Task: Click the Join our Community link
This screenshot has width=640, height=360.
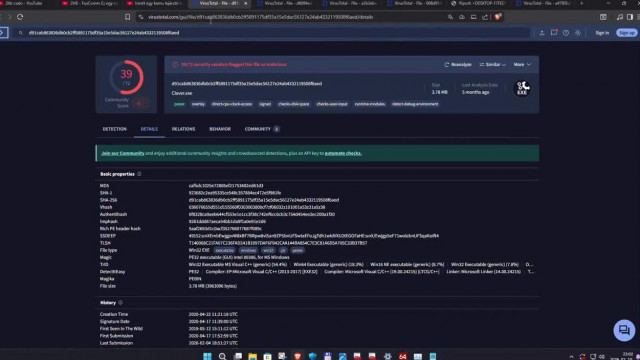Action: pyautogui.click(x=123, y=153)
